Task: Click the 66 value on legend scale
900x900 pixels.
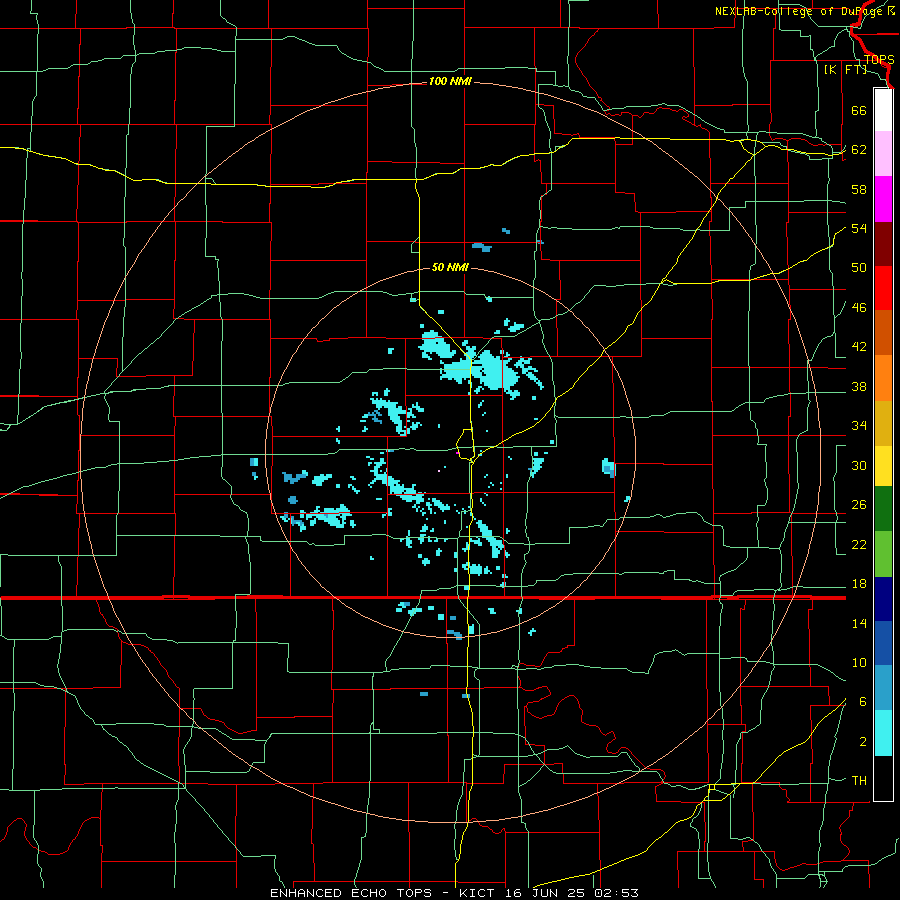Action: pos(859,110)
